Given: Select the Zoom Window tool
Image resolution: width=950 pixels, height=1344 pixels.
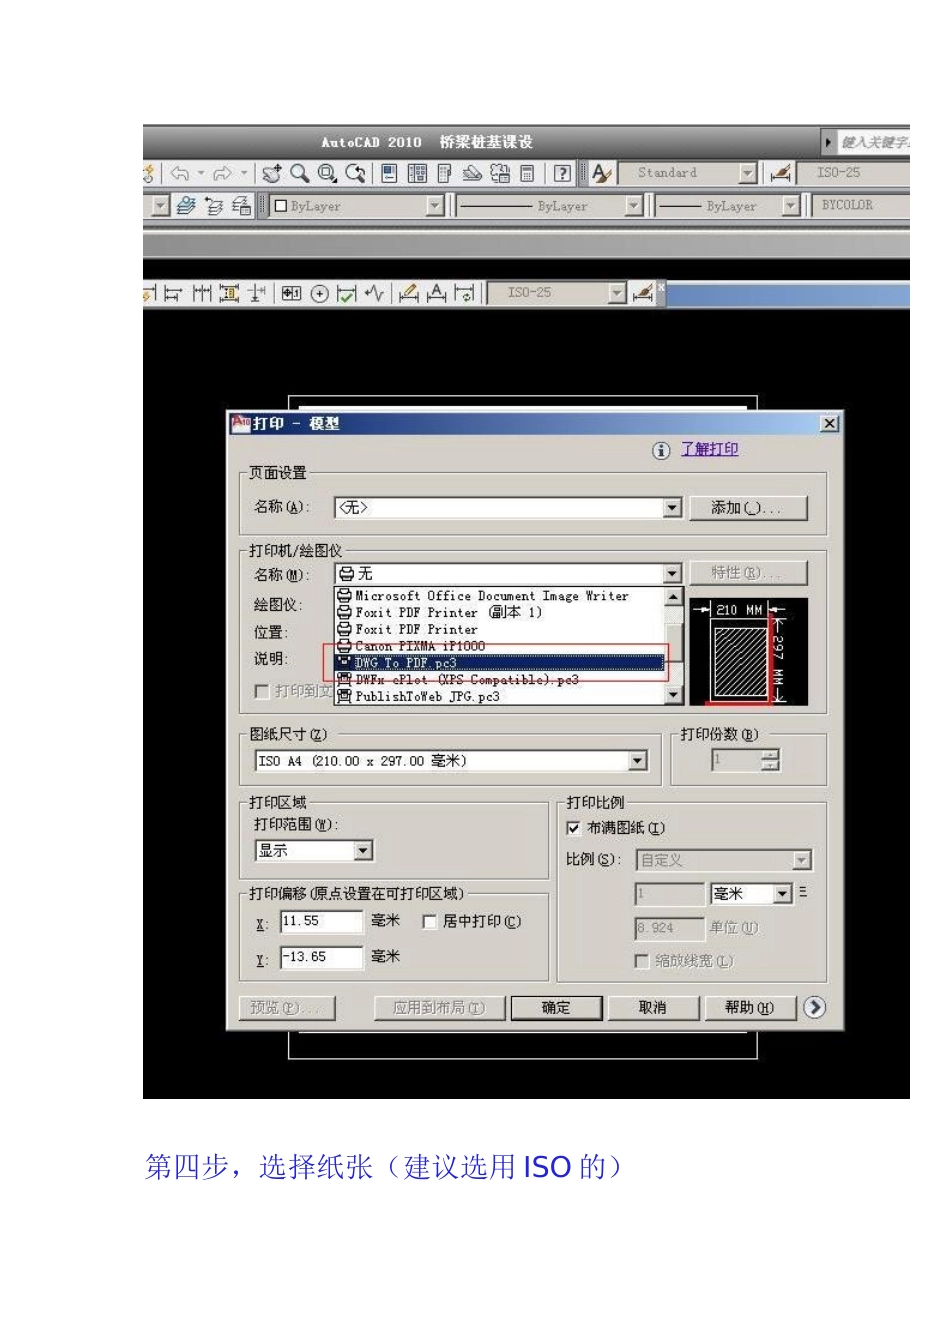Looking at the screenshot, I should (x=327, y=173).
